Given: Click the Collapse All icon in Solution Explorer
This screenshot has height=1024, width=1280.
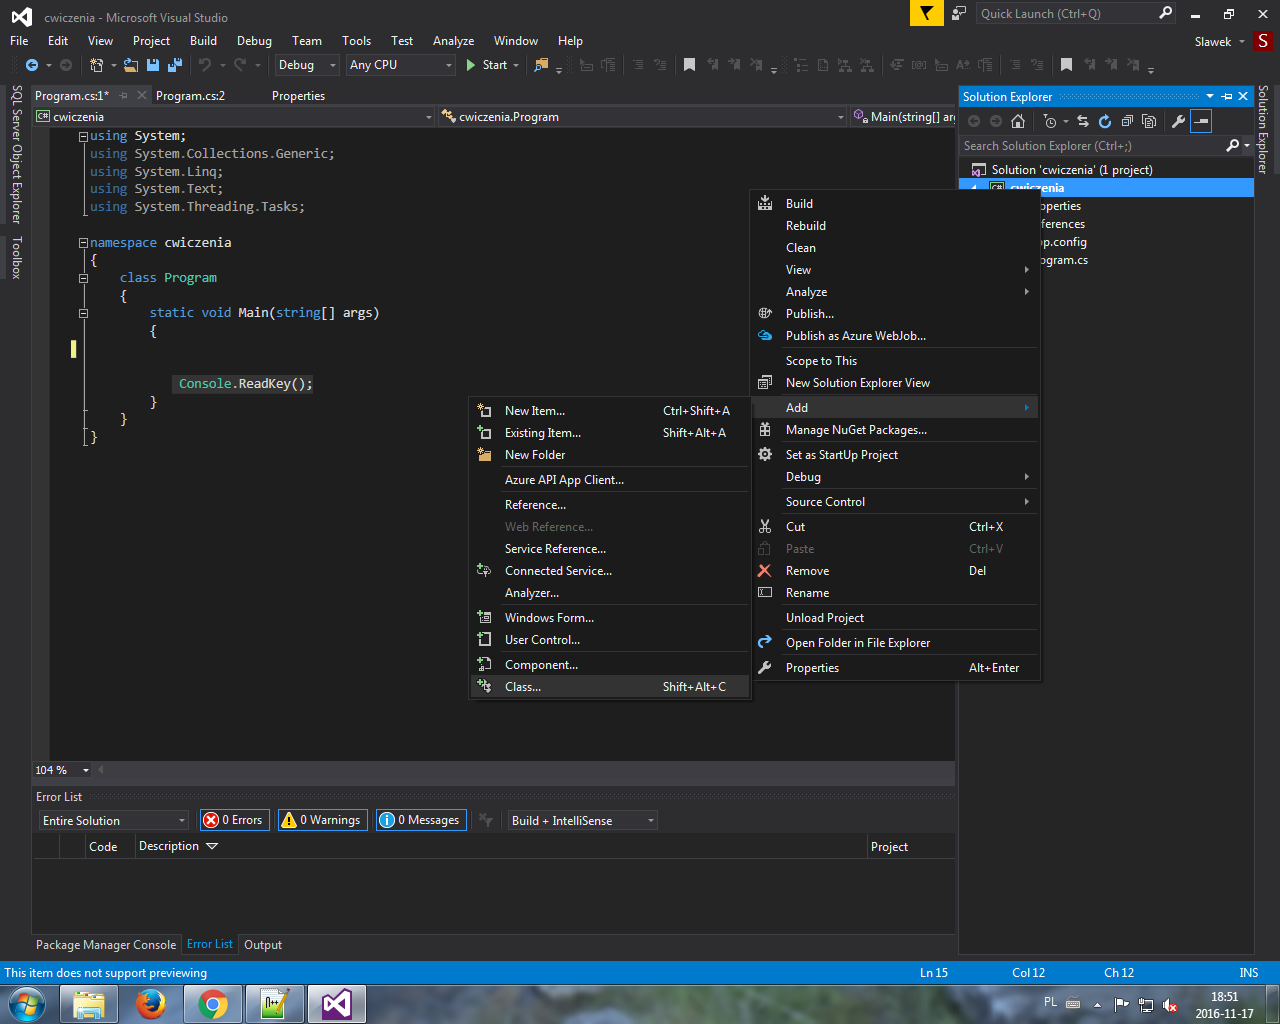Looking at the screenshot, I should coord(1127,121).
